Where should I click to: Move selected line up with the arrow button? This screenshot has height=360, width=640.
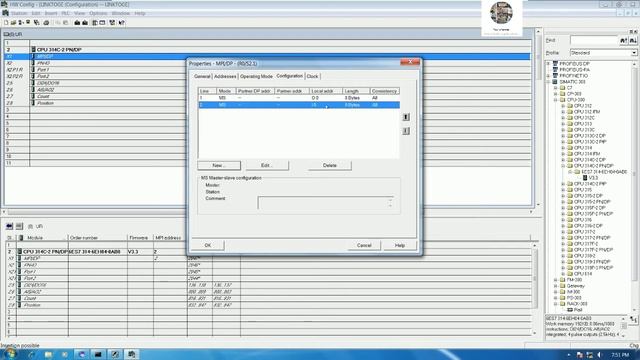[x=406, y=117]
